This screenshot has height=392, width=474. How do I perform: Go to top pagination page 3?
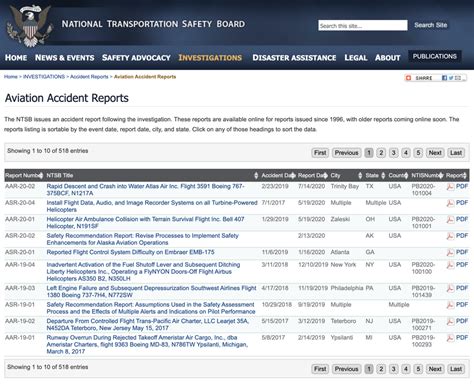pos(394,153)
